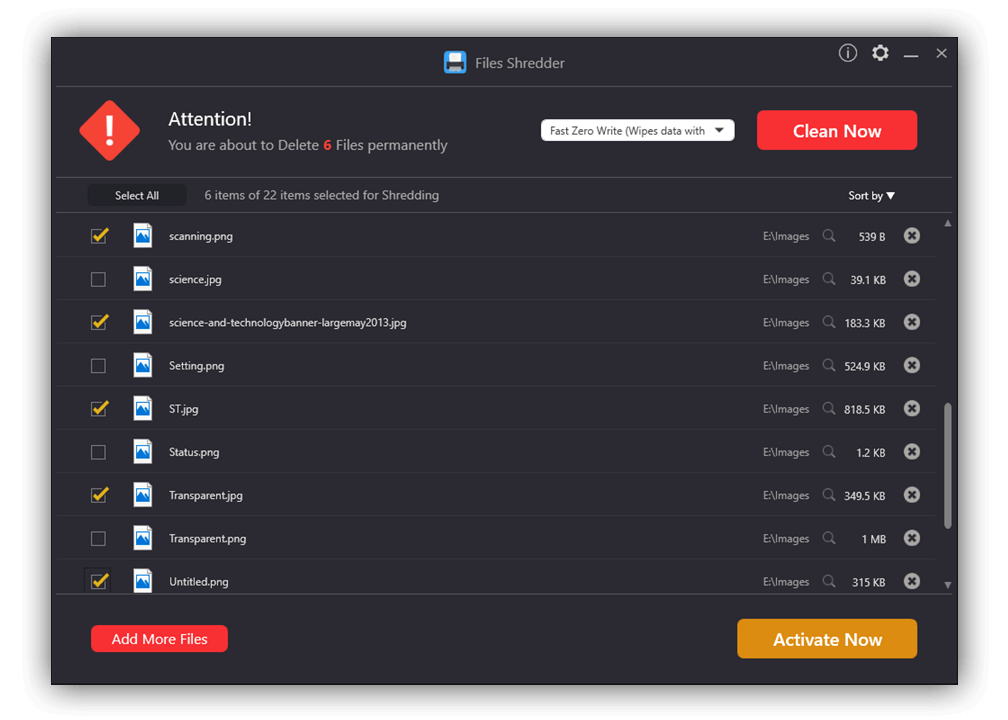Click the file list scrollbar thumb
Viewport: 1008px width, 720px height.
coord(948,466)
